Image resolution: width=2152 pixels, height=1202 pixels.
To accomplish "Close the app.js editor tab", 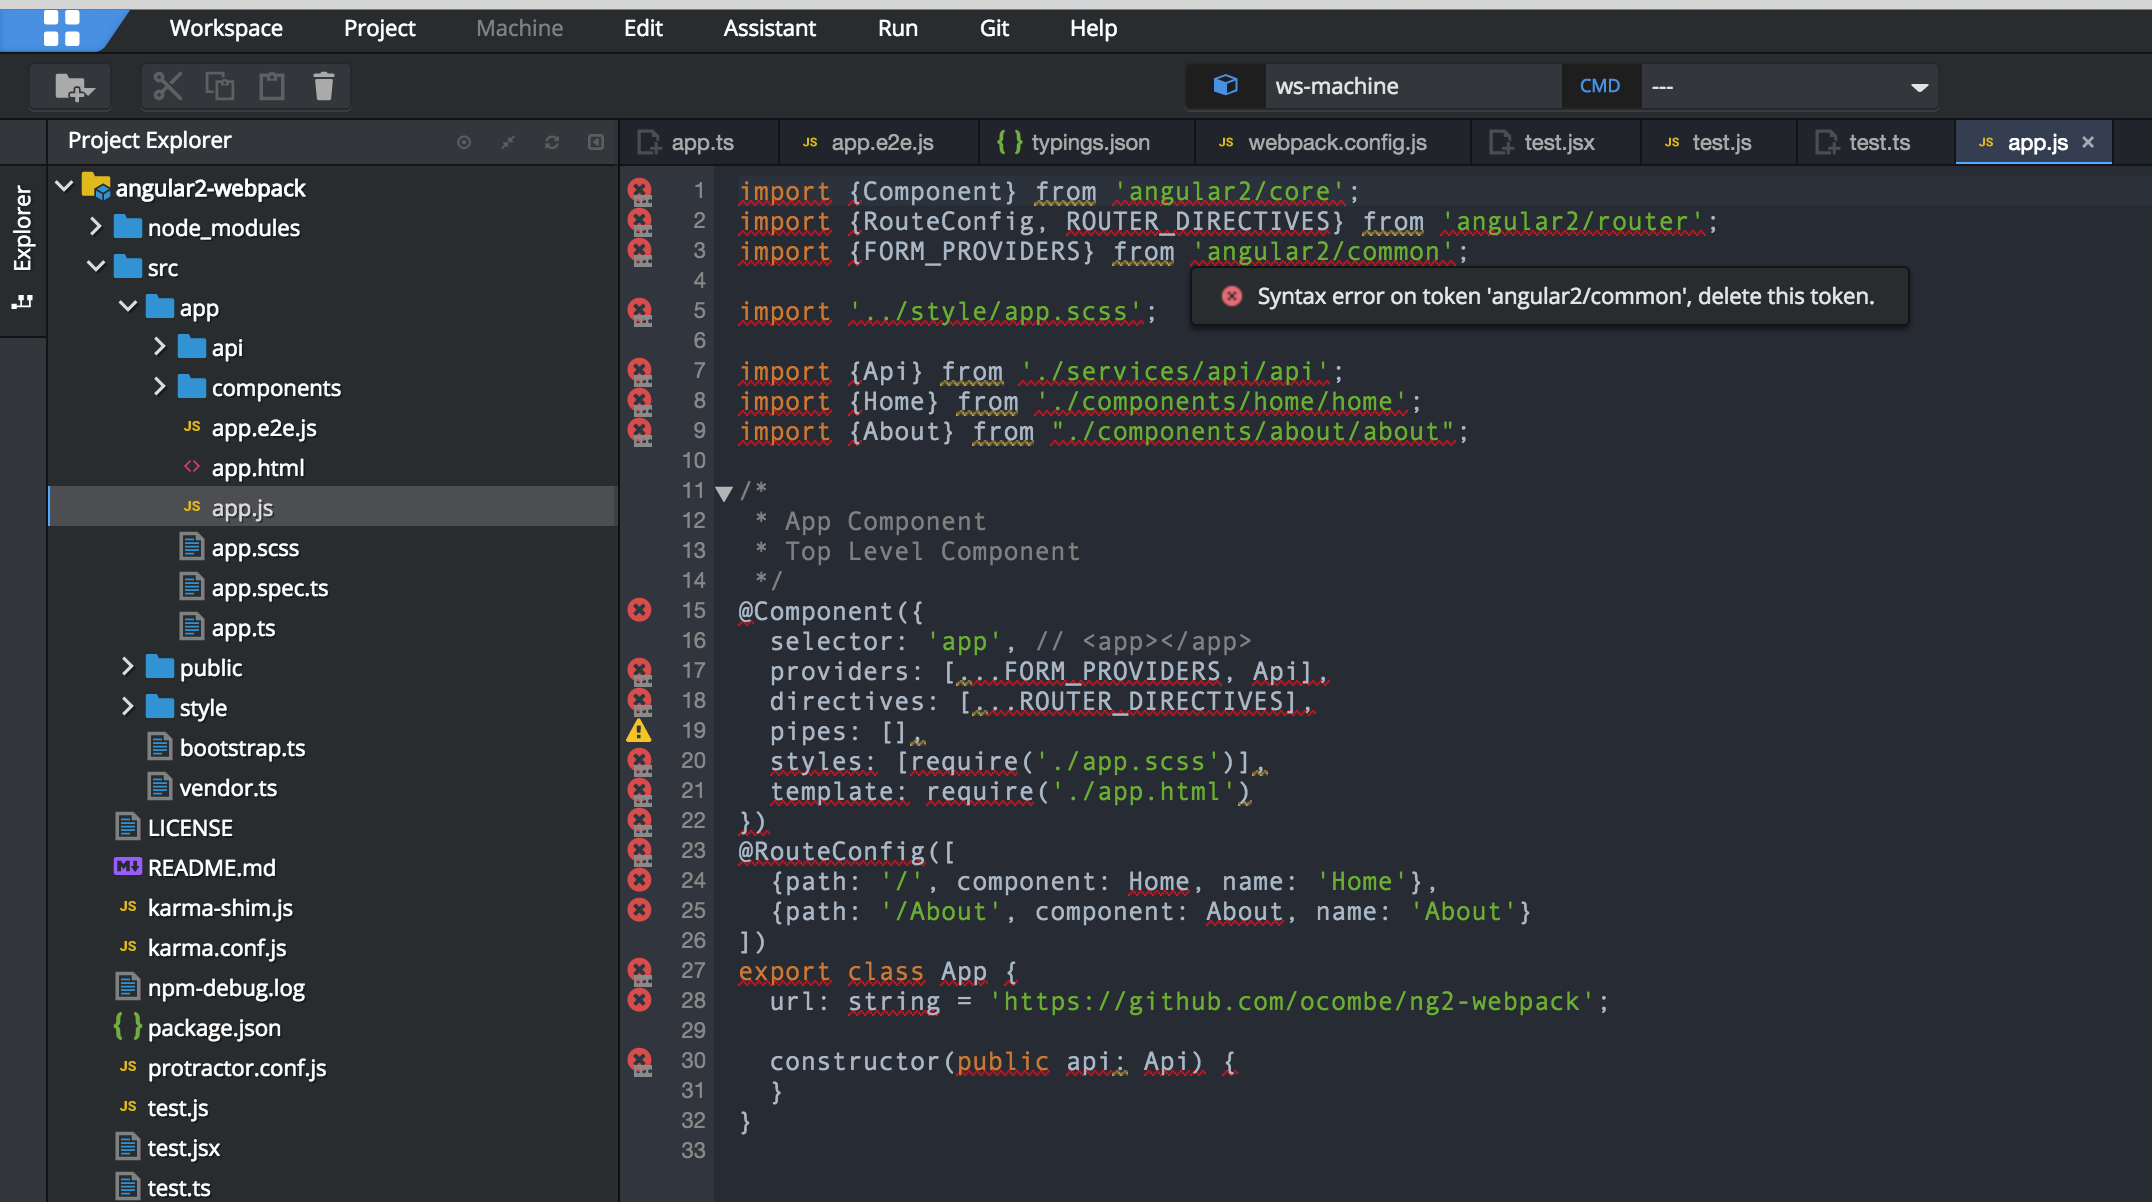I will [2088, 143].
